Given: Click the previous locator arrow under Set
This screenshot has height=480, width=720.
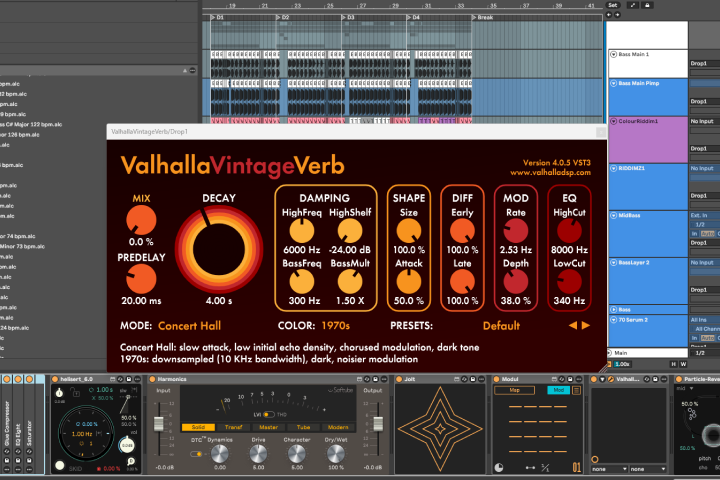Looking at the screenshot, I should [609, 15].
